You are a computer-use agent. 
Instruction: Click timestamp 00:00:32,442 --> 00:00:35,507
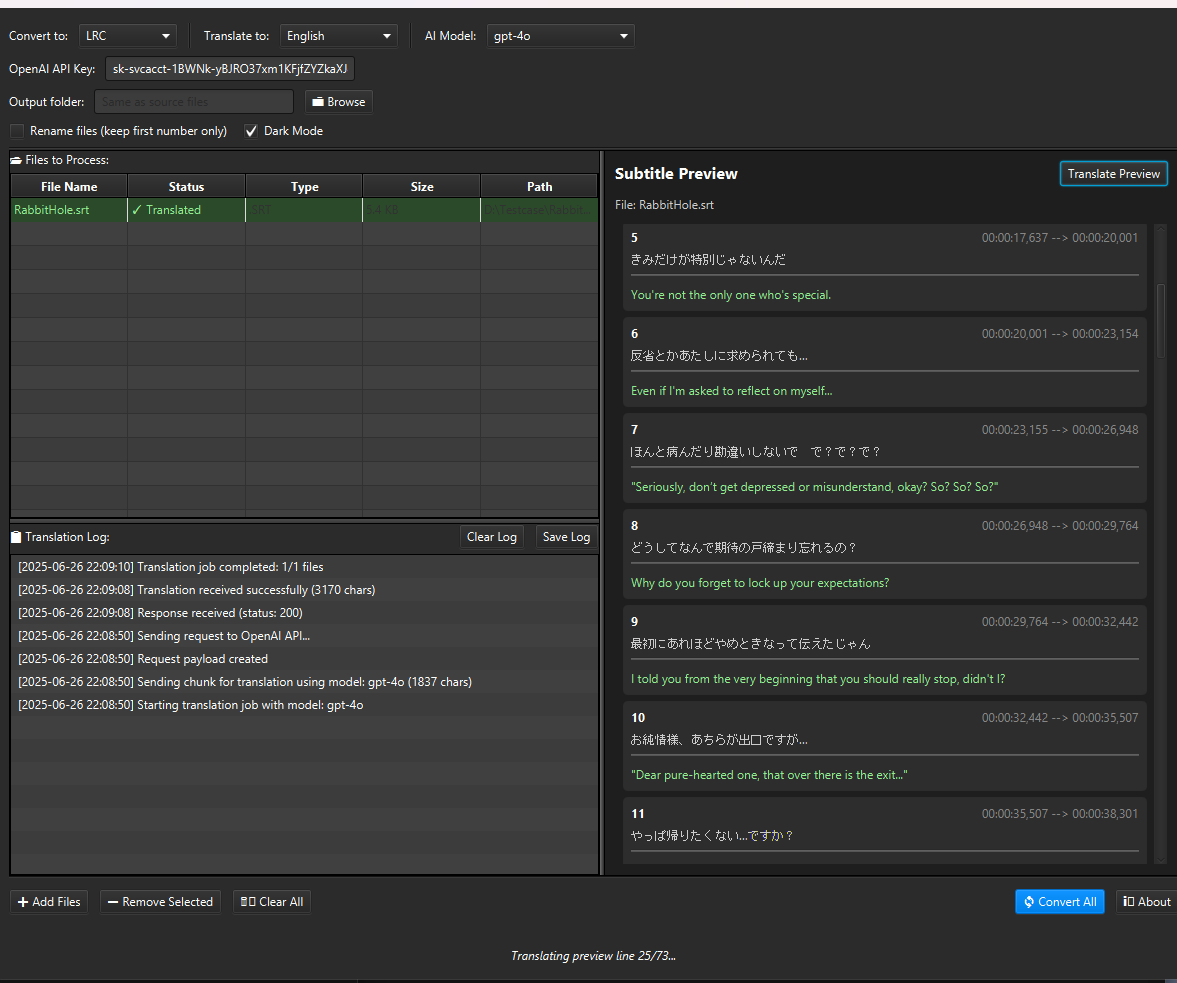click(x=1059, y=718)
